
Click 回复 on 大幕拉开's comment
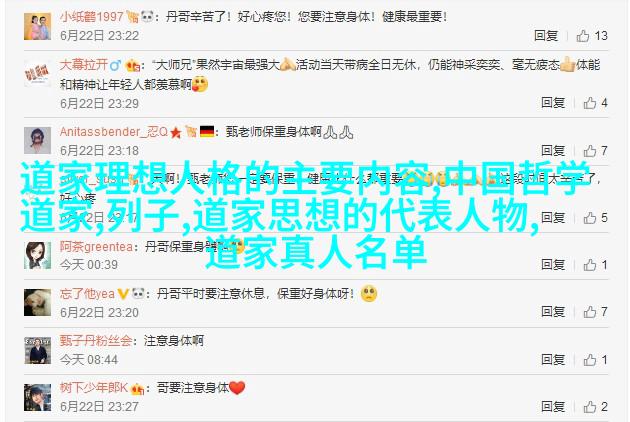(553, 103)
